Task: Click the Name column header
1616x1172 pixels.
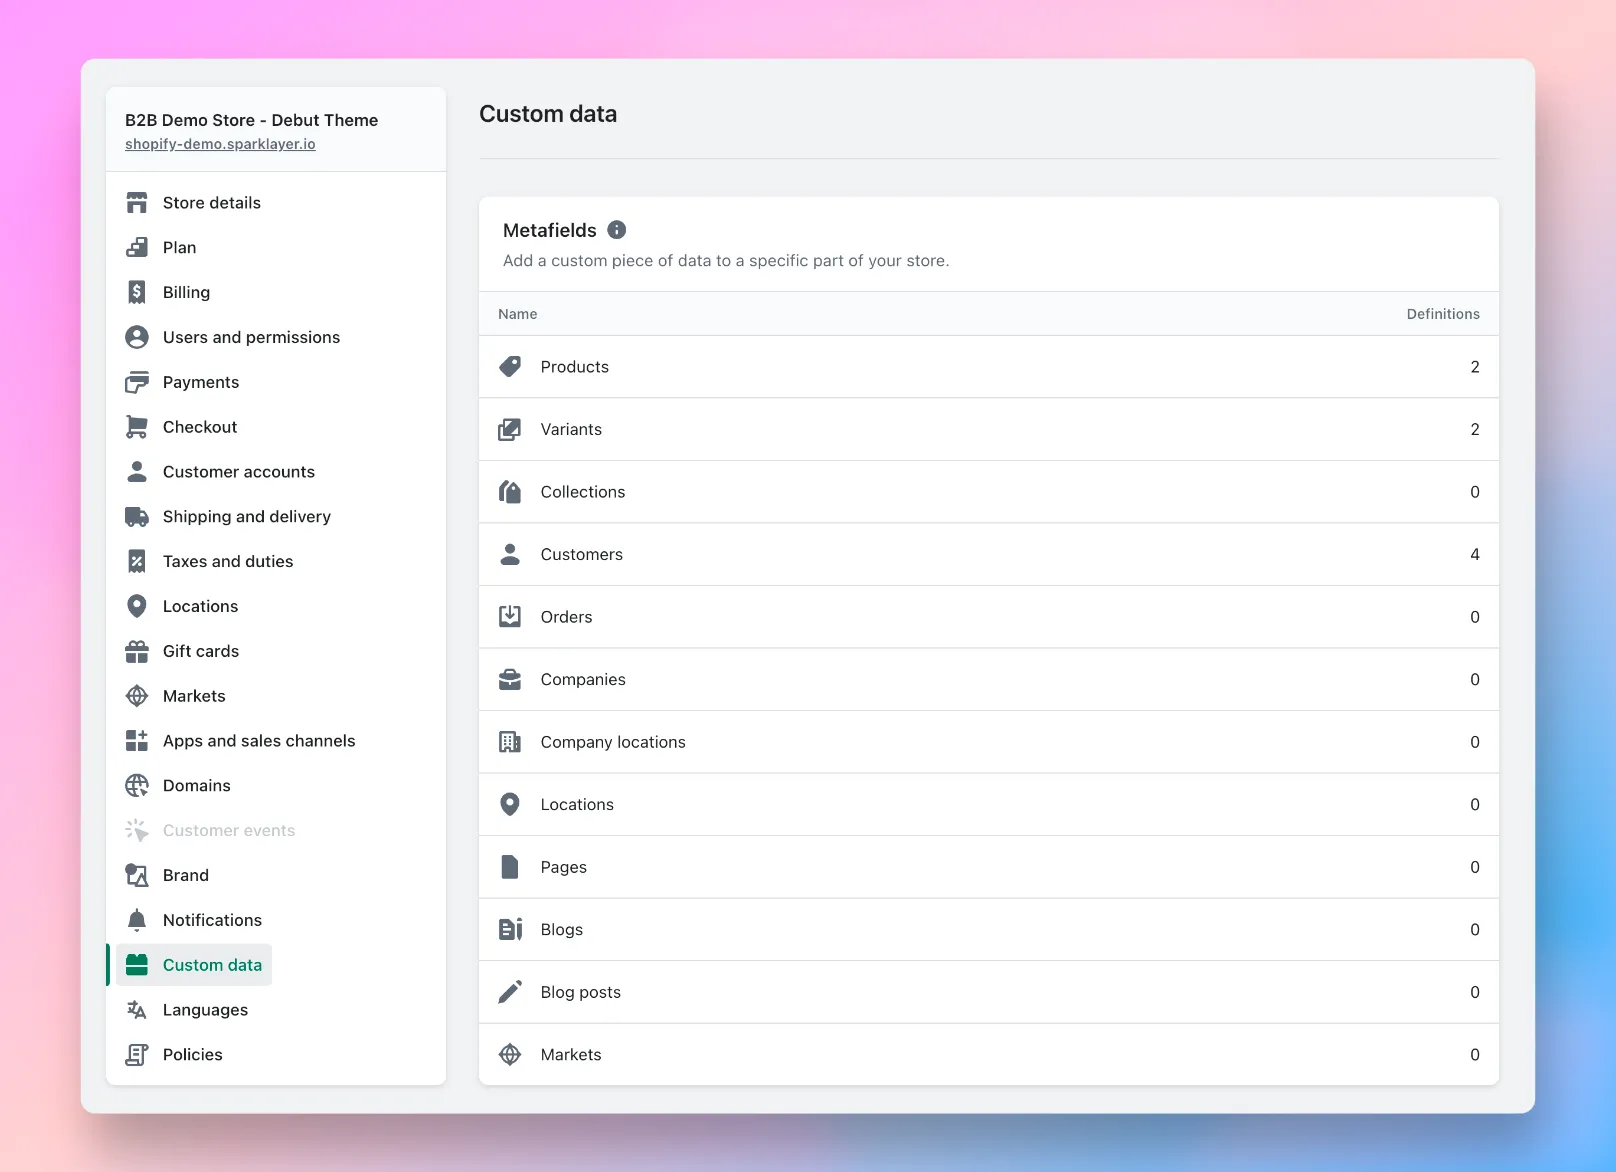Action: click(518, 314)
